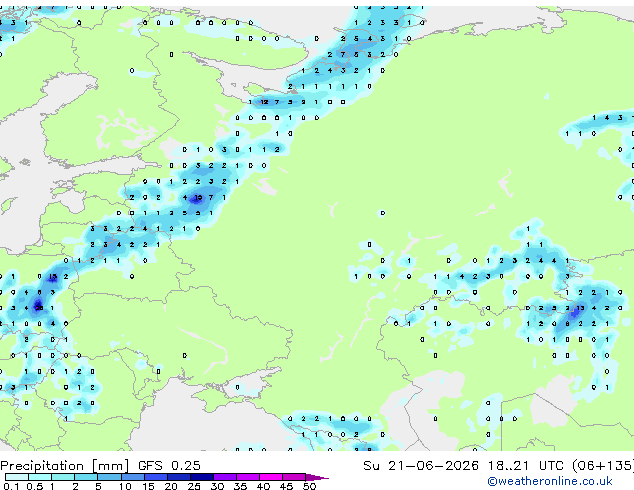Select legend swatch between 45 and 50

click(x=294, y=477)
